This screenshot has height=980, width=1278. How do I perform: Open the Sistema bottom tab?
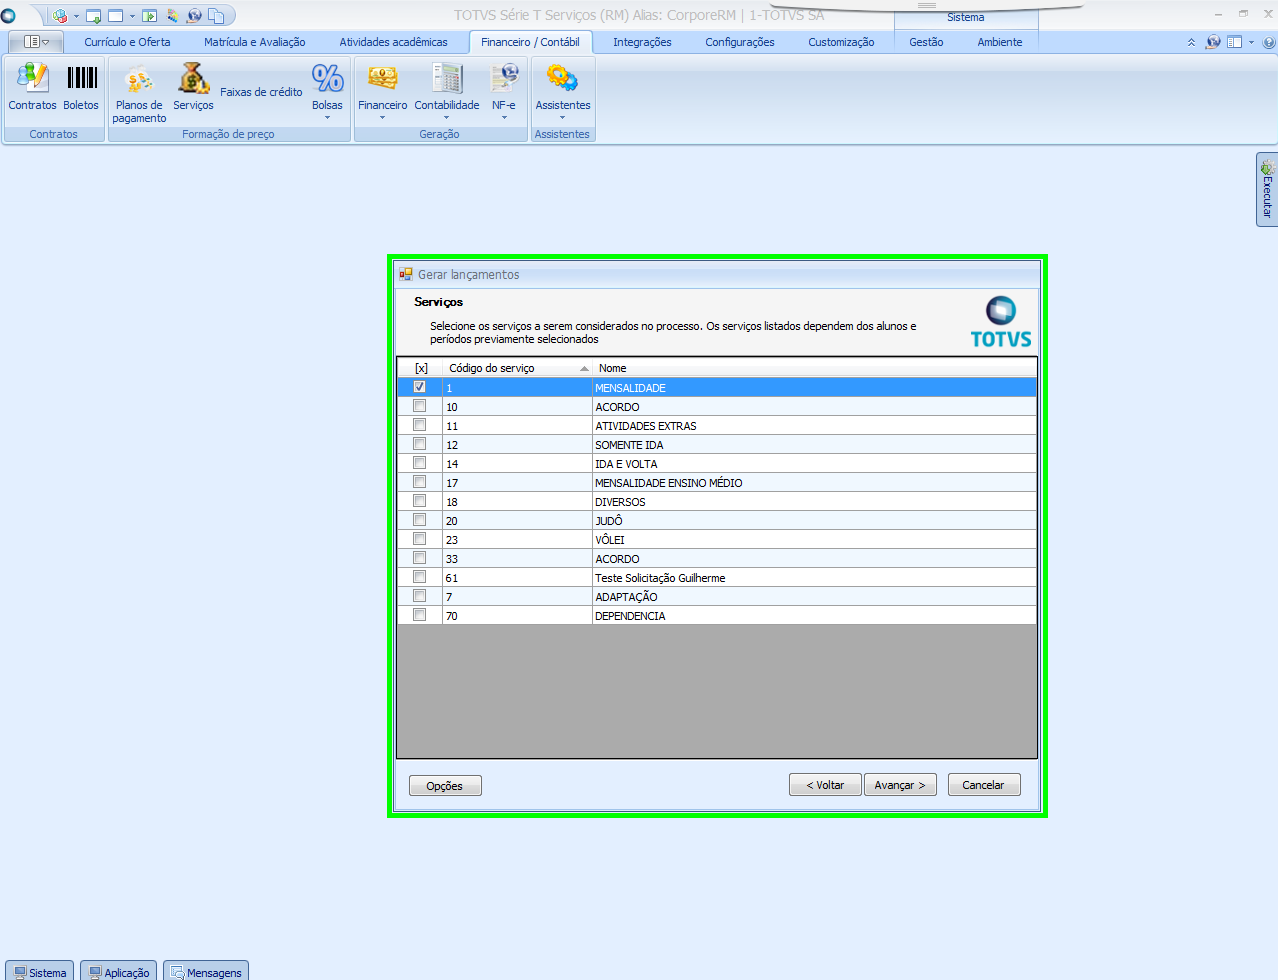tap(40, 971)
